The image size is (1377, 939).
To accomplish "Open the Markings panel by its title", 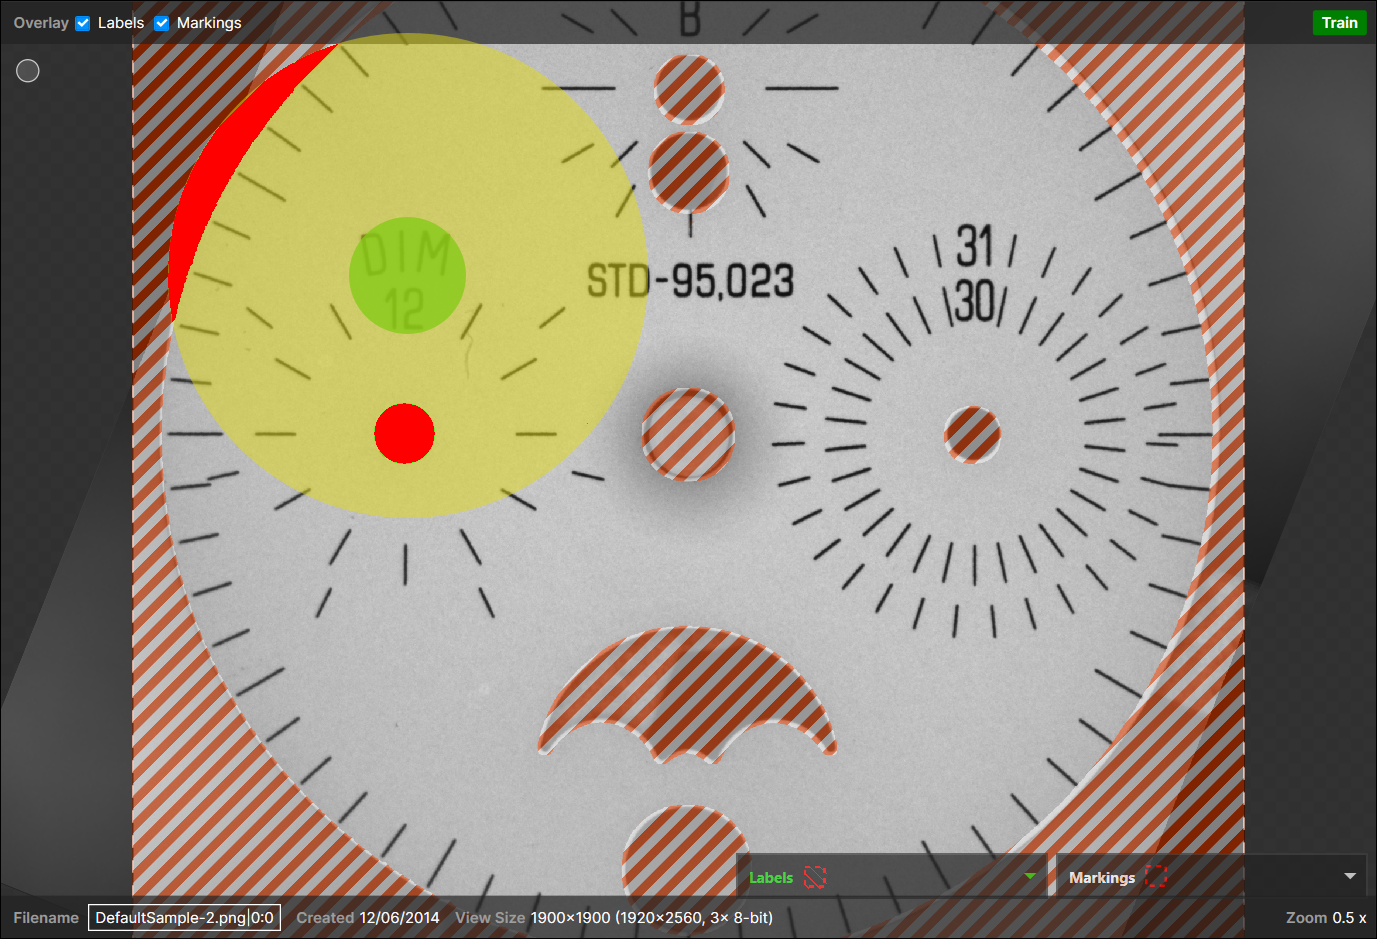I will pos(1101,878).
